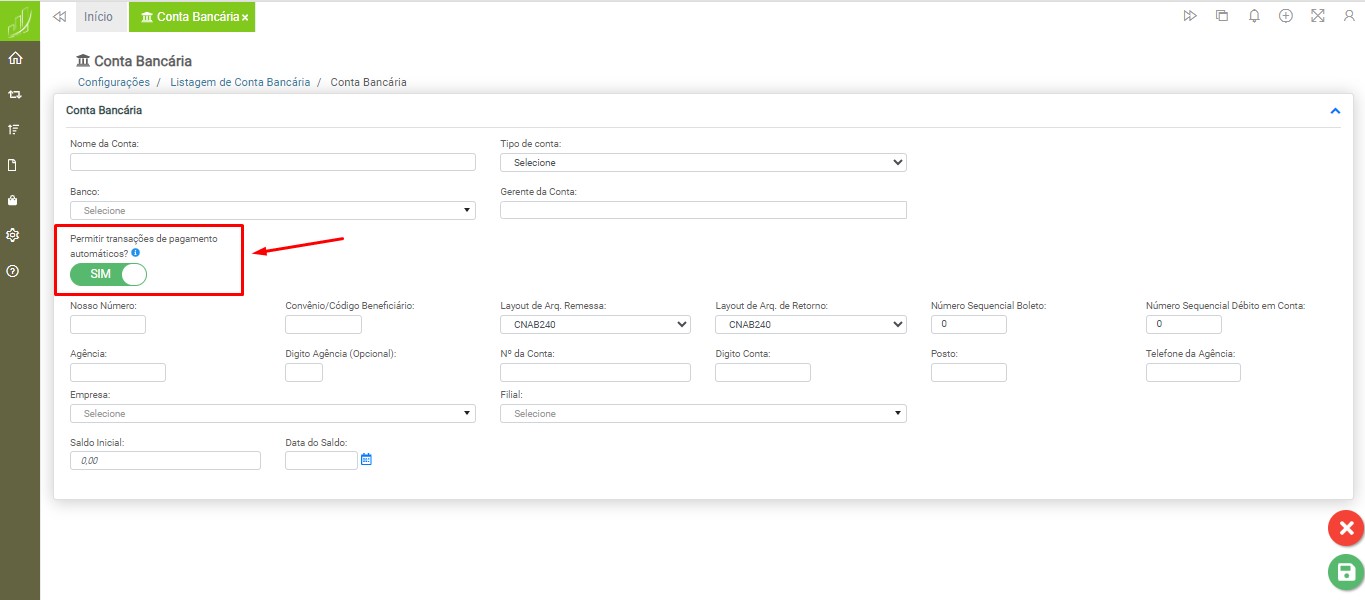Switch to the Início tab

pyautogui.click(x=98, y=17)
